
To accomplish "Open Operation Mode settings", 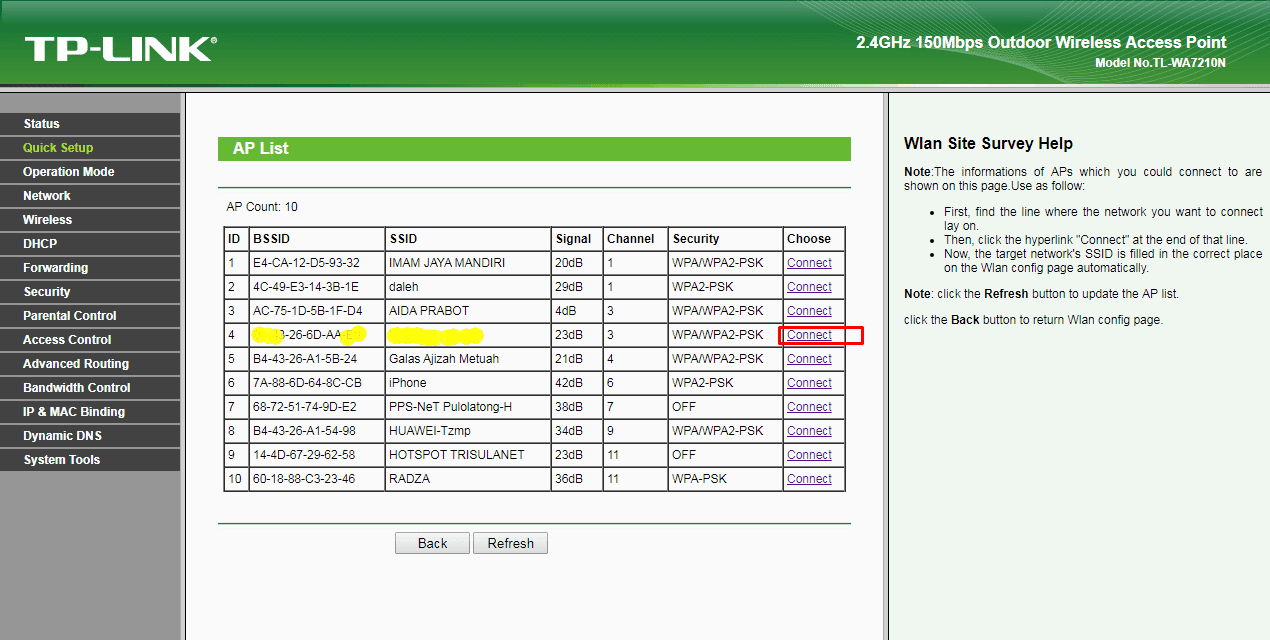I will [x=90, y=172].
